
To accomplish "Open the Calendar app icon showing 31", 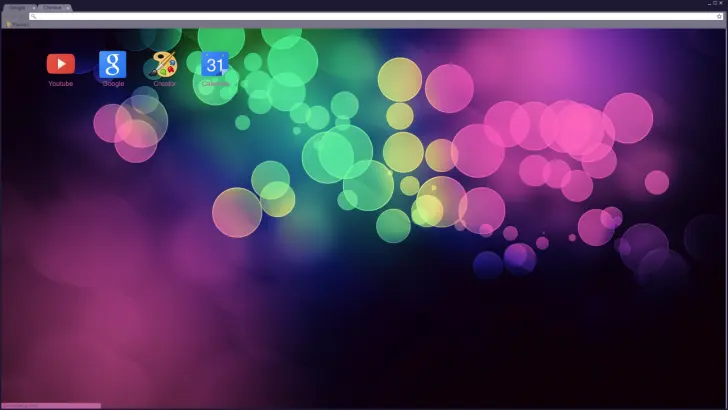I will click(x=215, y=64).
